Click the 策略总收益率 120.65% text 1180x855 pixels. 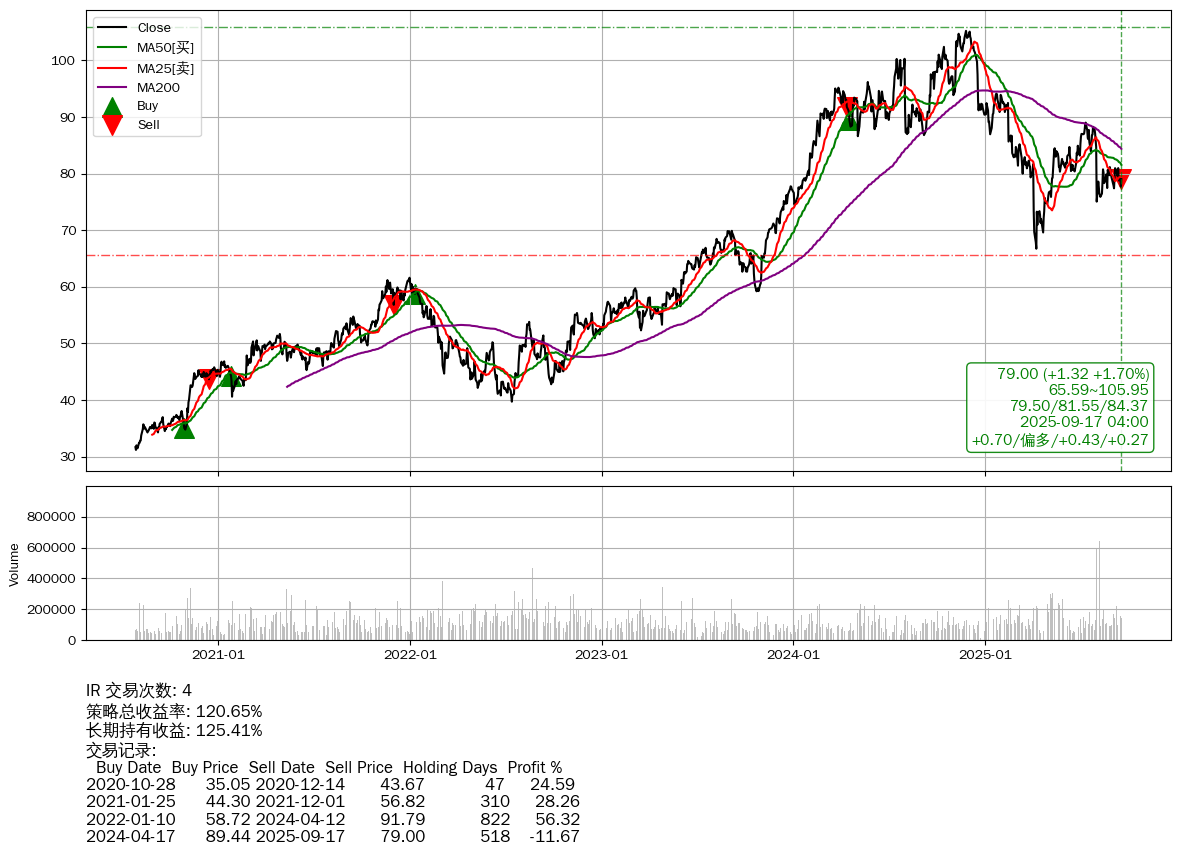coord(174,711)
